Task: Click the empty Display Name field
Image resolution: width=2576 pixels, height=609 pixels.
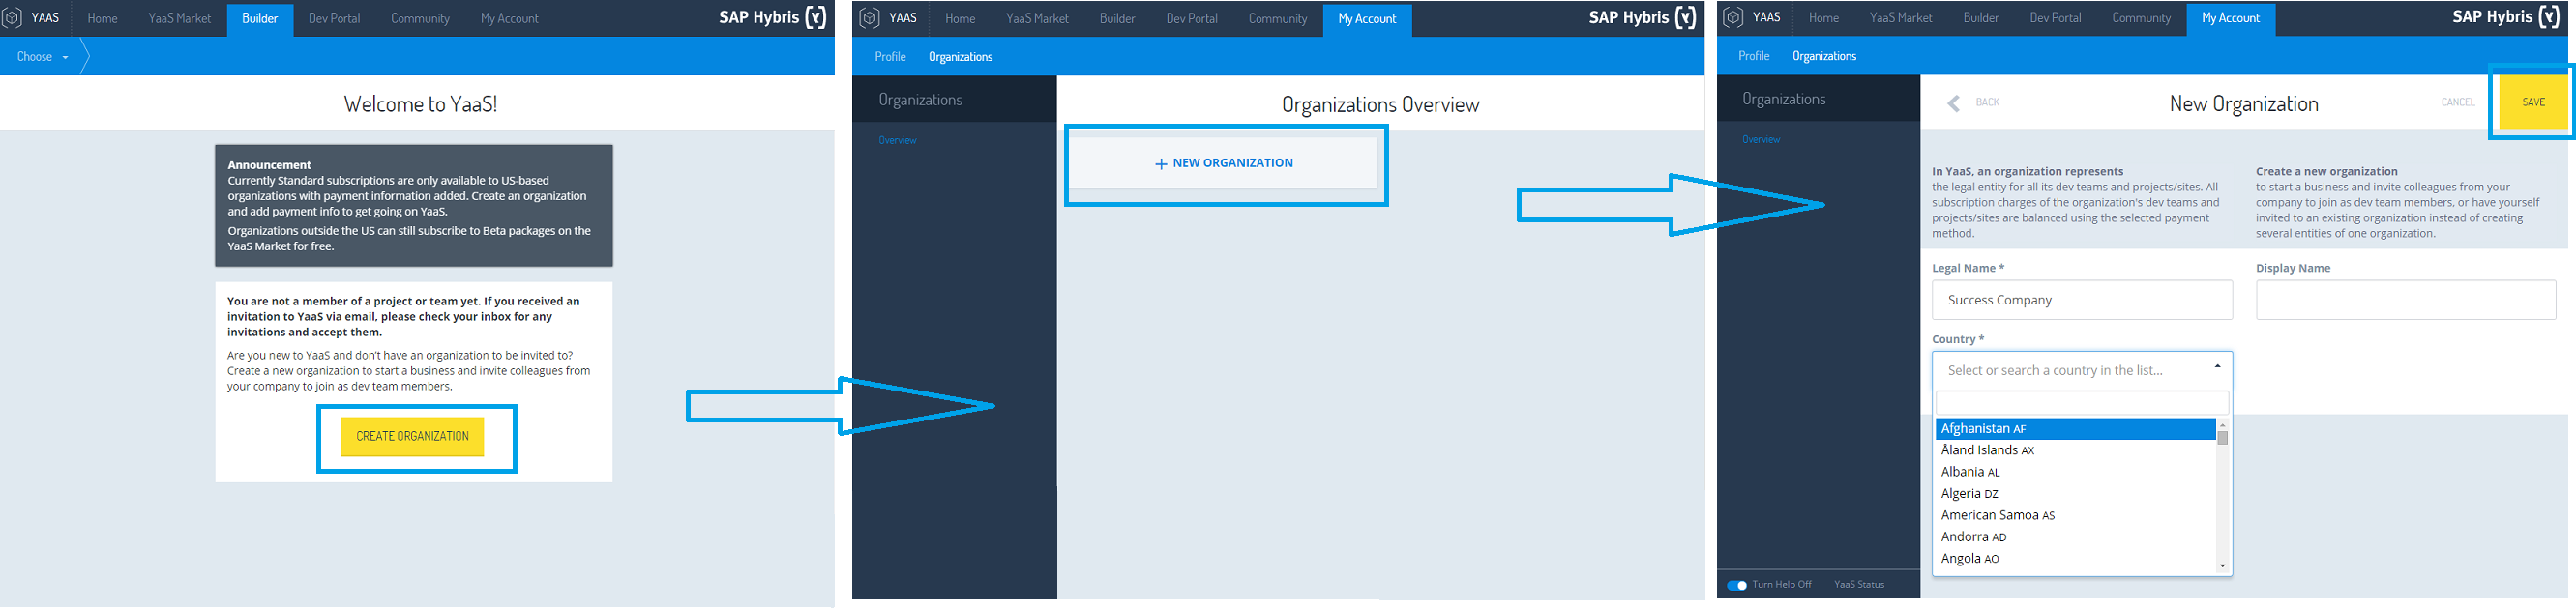Action: (2406, 300)
